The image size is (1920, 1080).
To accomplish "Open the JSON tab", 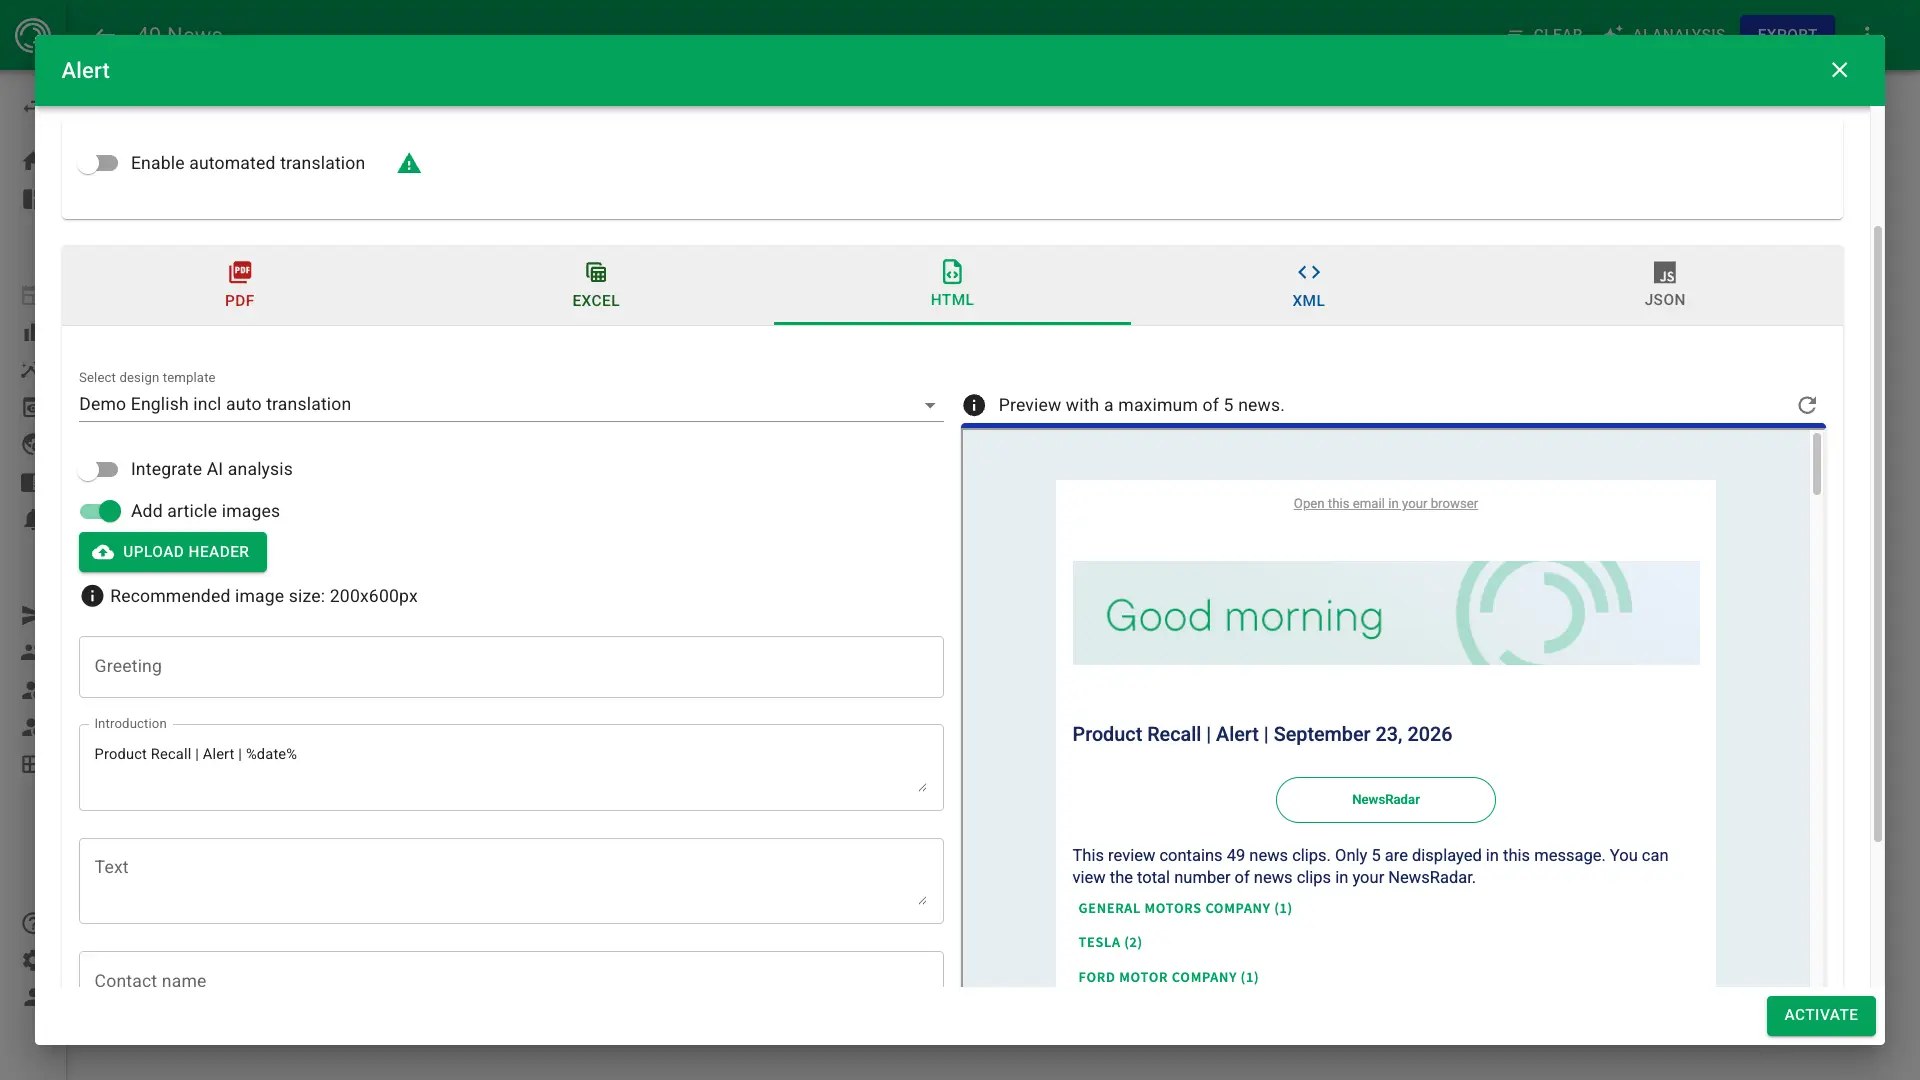I will pos(1665,285).
